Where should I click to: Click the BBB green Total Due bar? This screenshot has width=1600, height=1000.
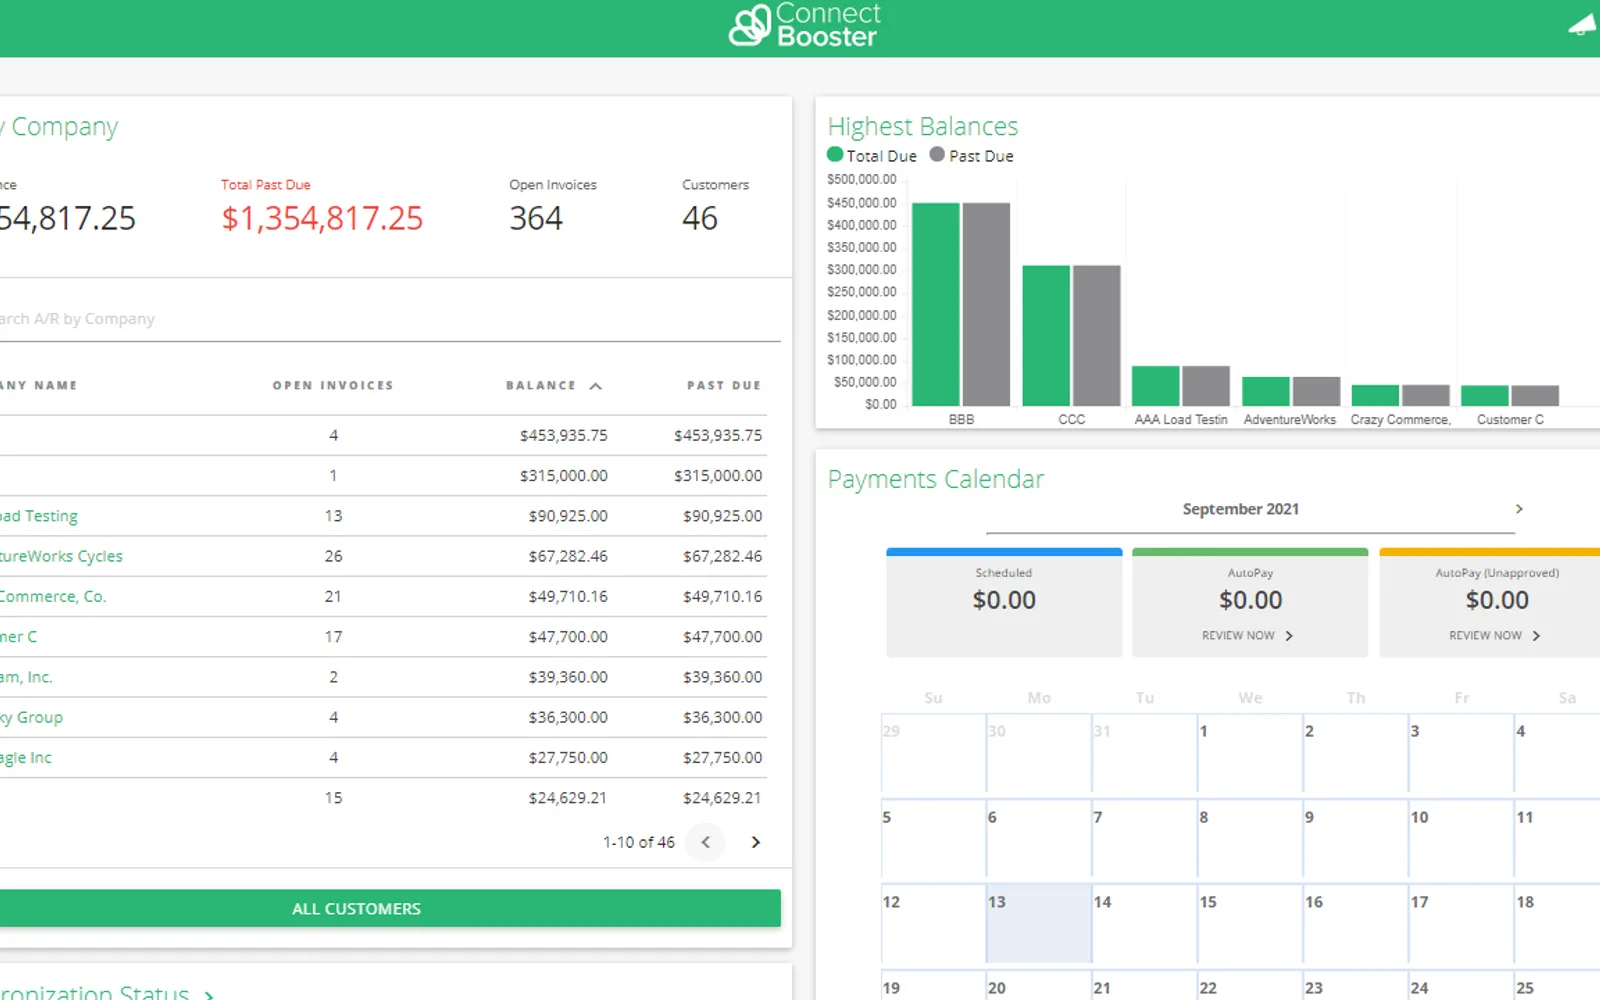point(936,304)
